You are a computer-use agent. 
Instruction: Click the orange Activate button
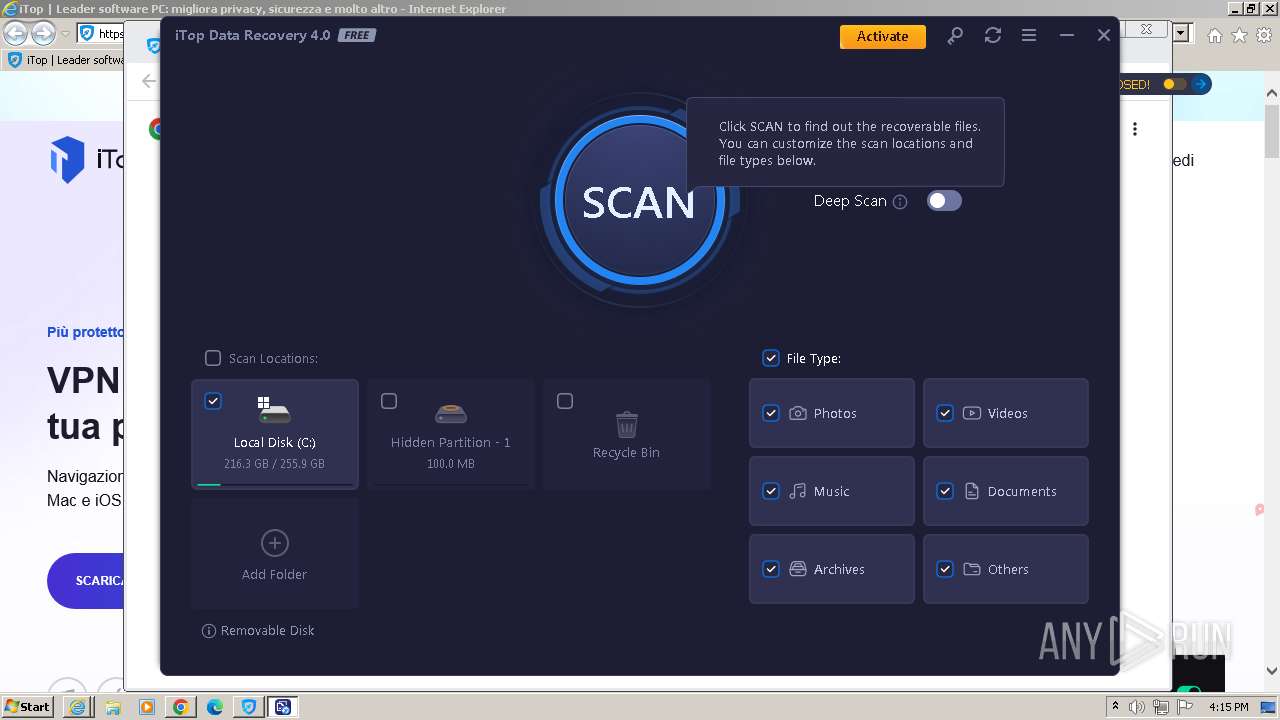point(883,36)
